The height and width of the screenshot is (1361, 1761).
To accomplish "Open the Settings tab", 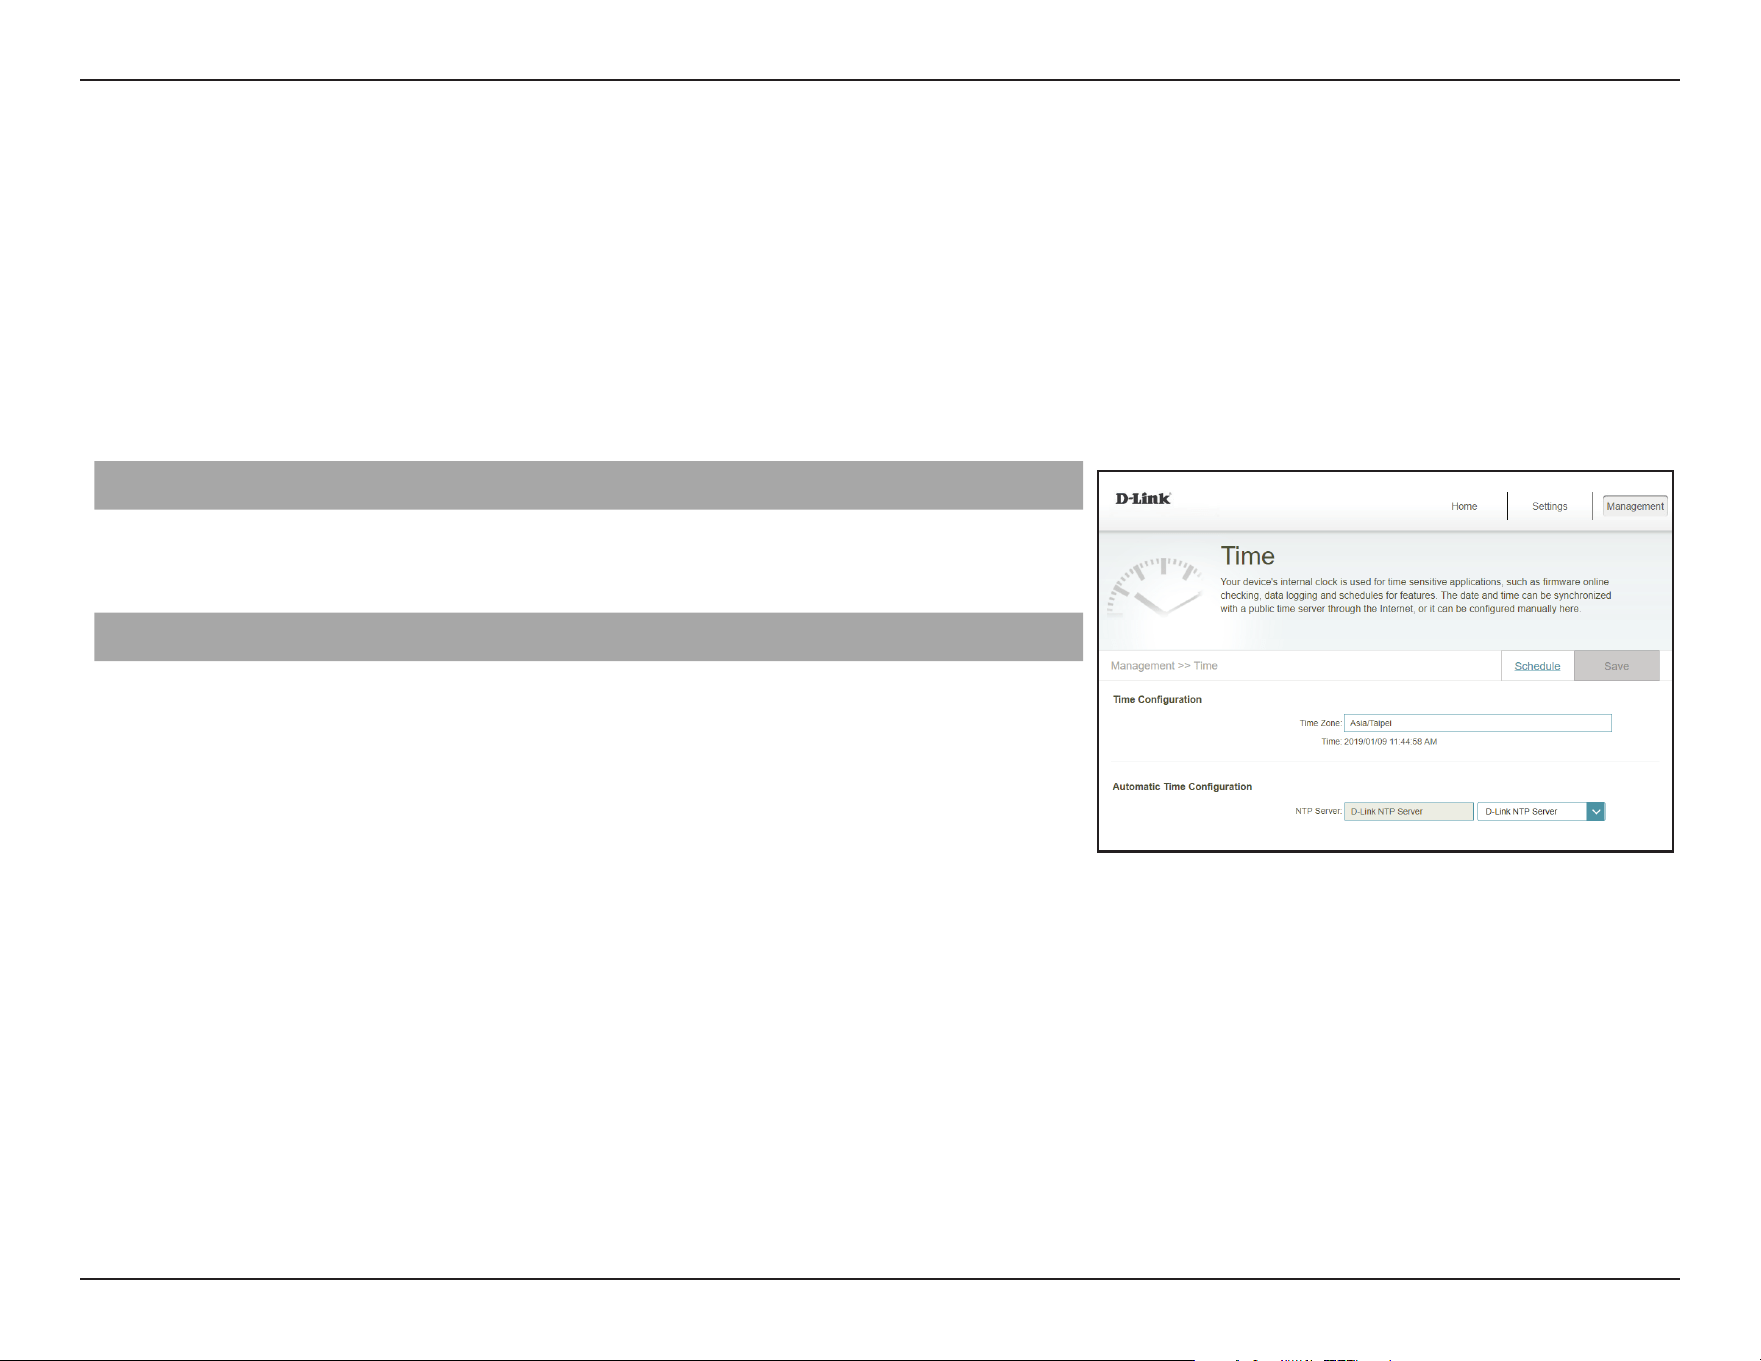I will click(1549, 506).
